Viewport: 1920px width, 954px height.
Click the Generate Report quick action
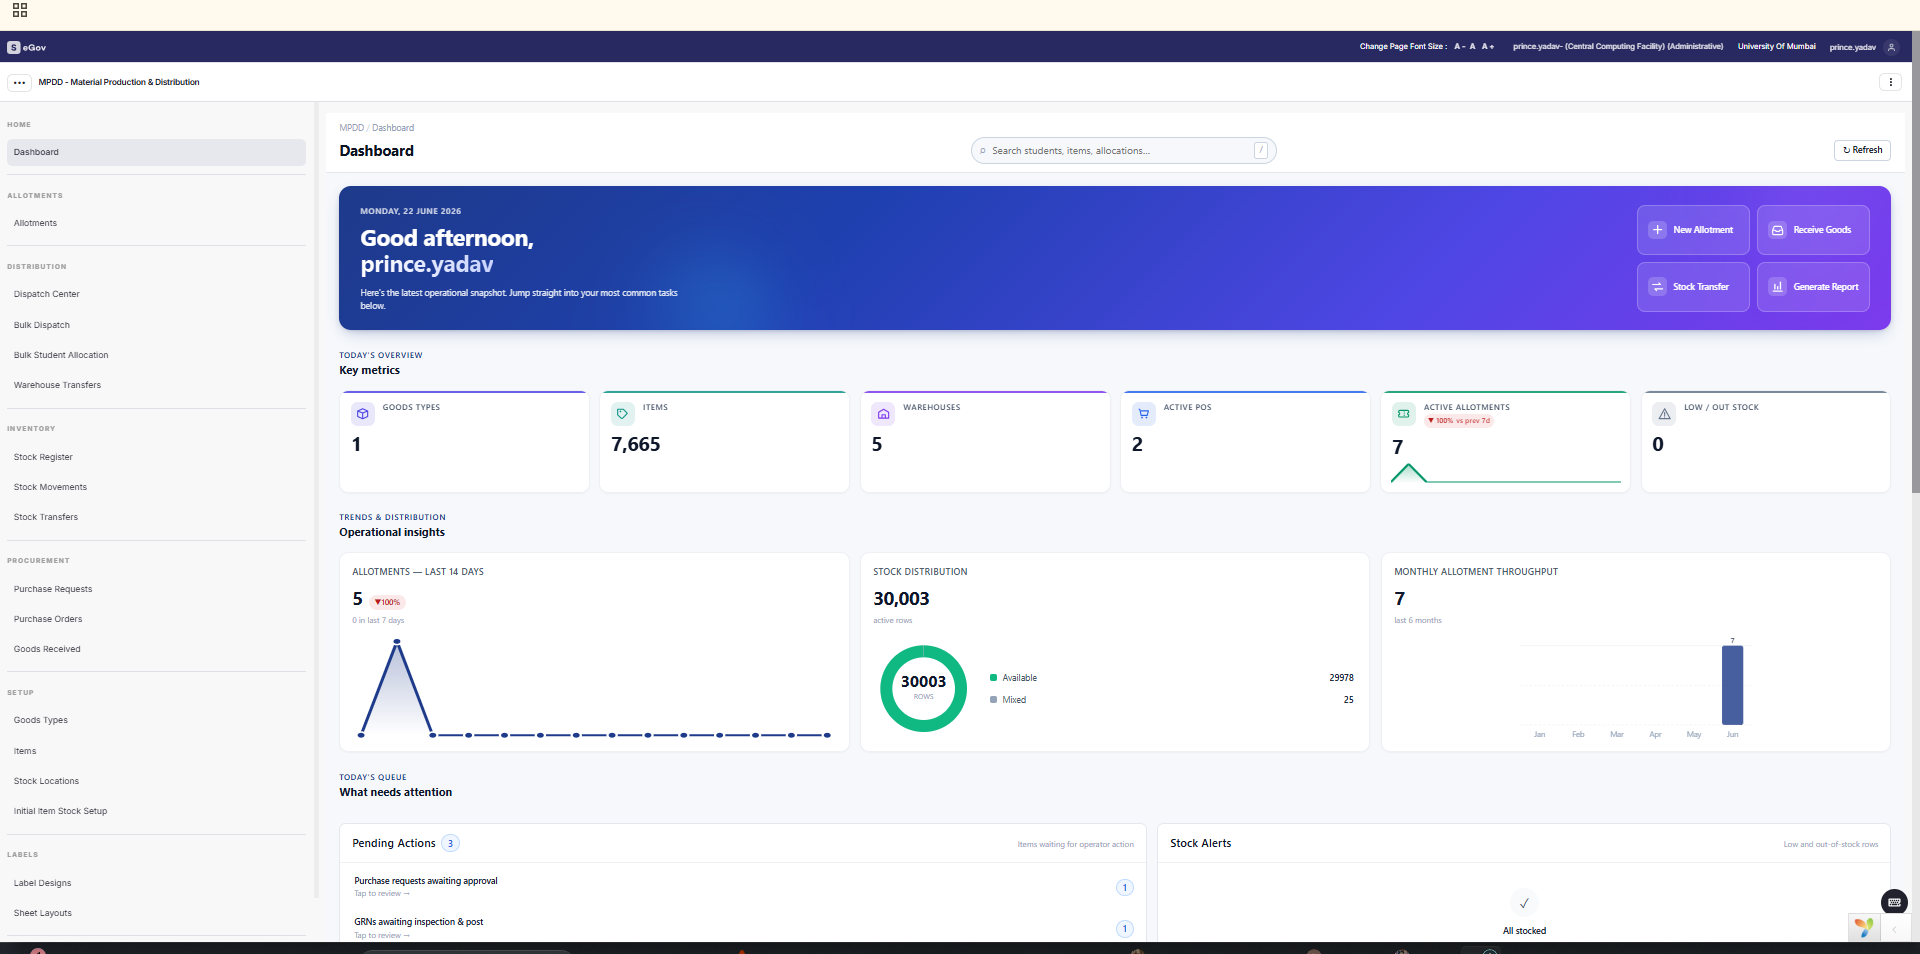pyautogui.click(x=1813, y=287)
